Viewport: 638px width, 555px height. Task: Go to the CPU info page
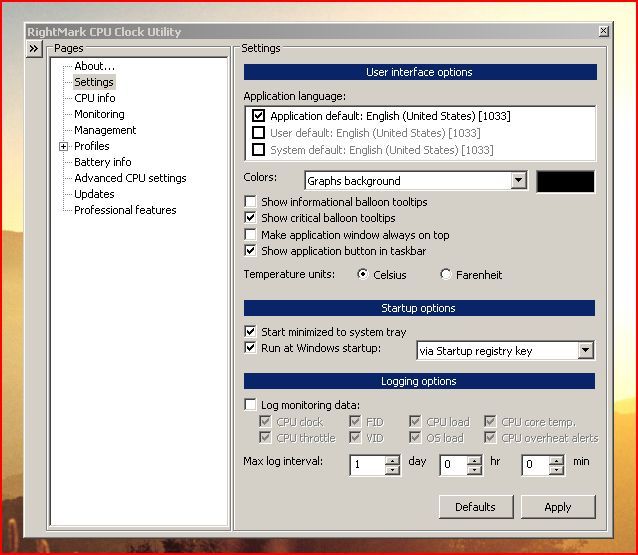(95, 98)
